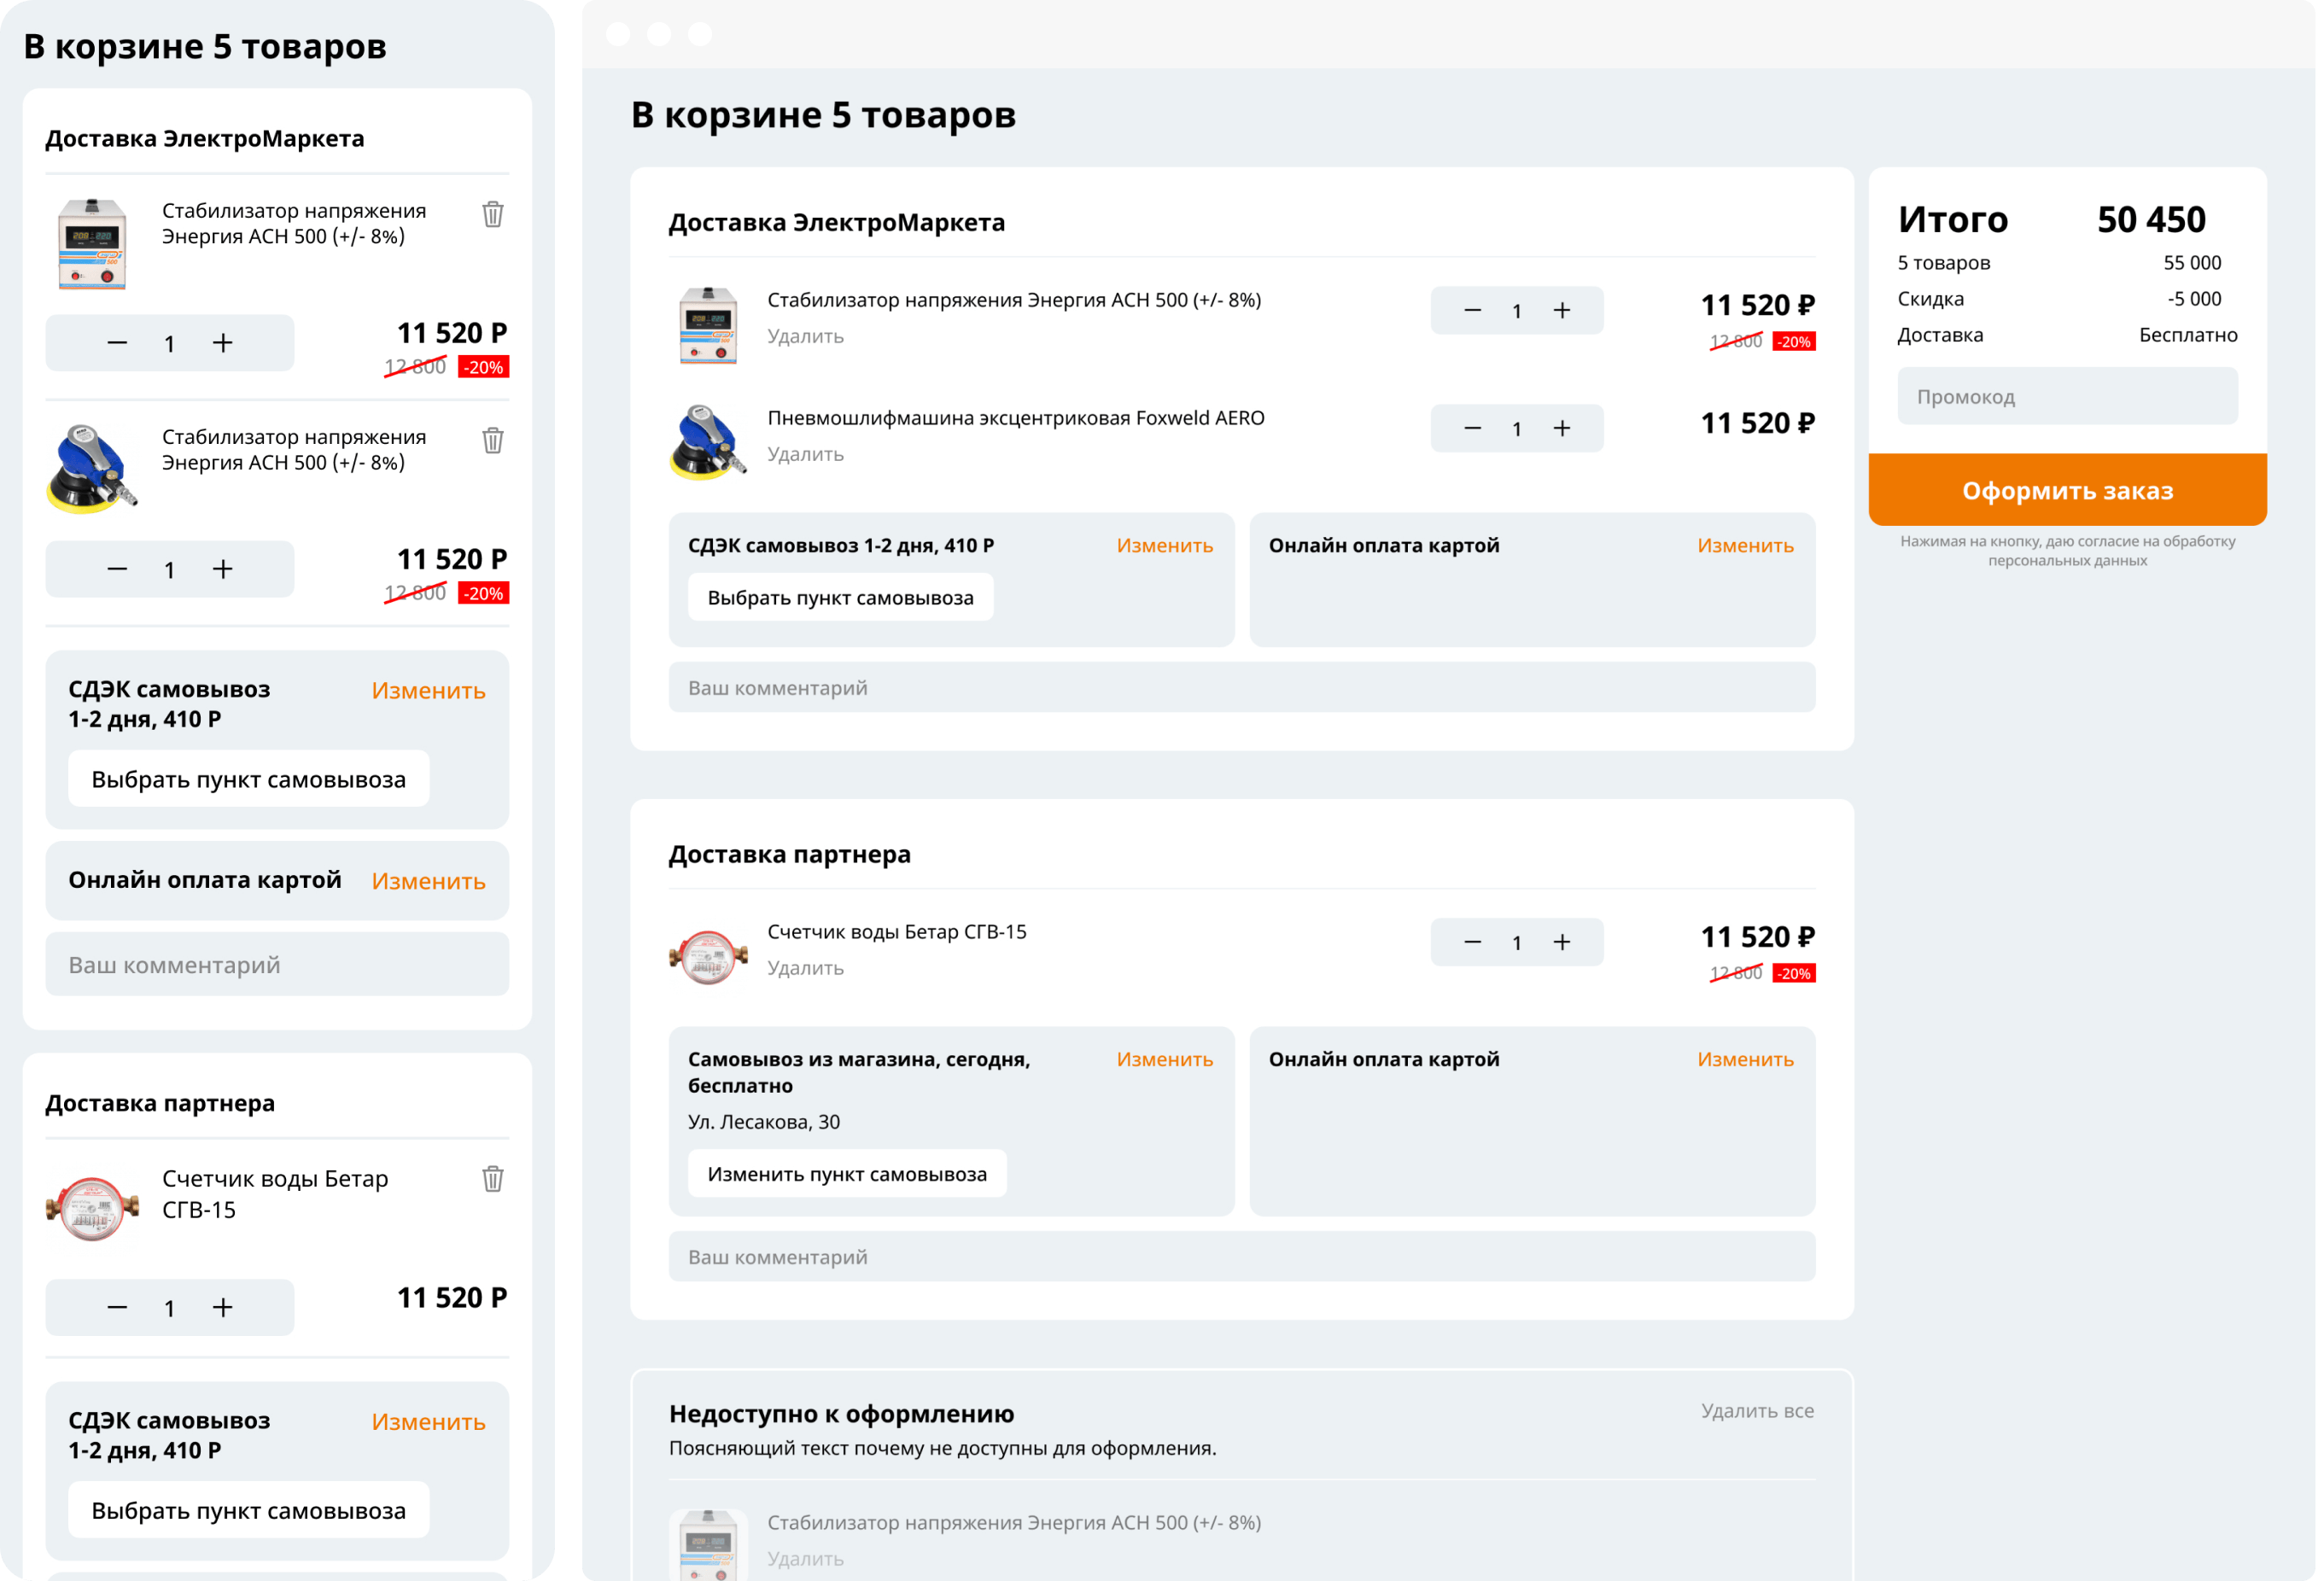
Task: Click trash icon beside Счетчик воды Бетар mobile
Action: point(492,1179)
